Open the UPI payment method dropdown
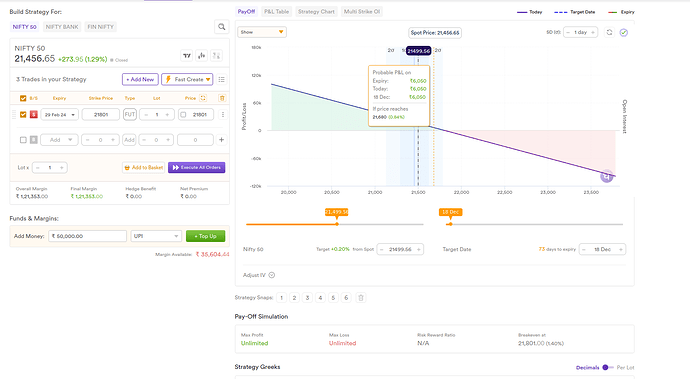Image resolution: width=690 pixels, height=379 pixels. coord(156,236)
